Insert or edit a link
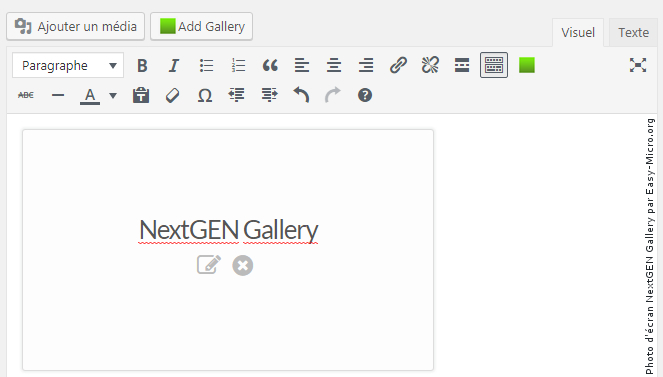The image size is (663, 377). [x=398, y=66]
